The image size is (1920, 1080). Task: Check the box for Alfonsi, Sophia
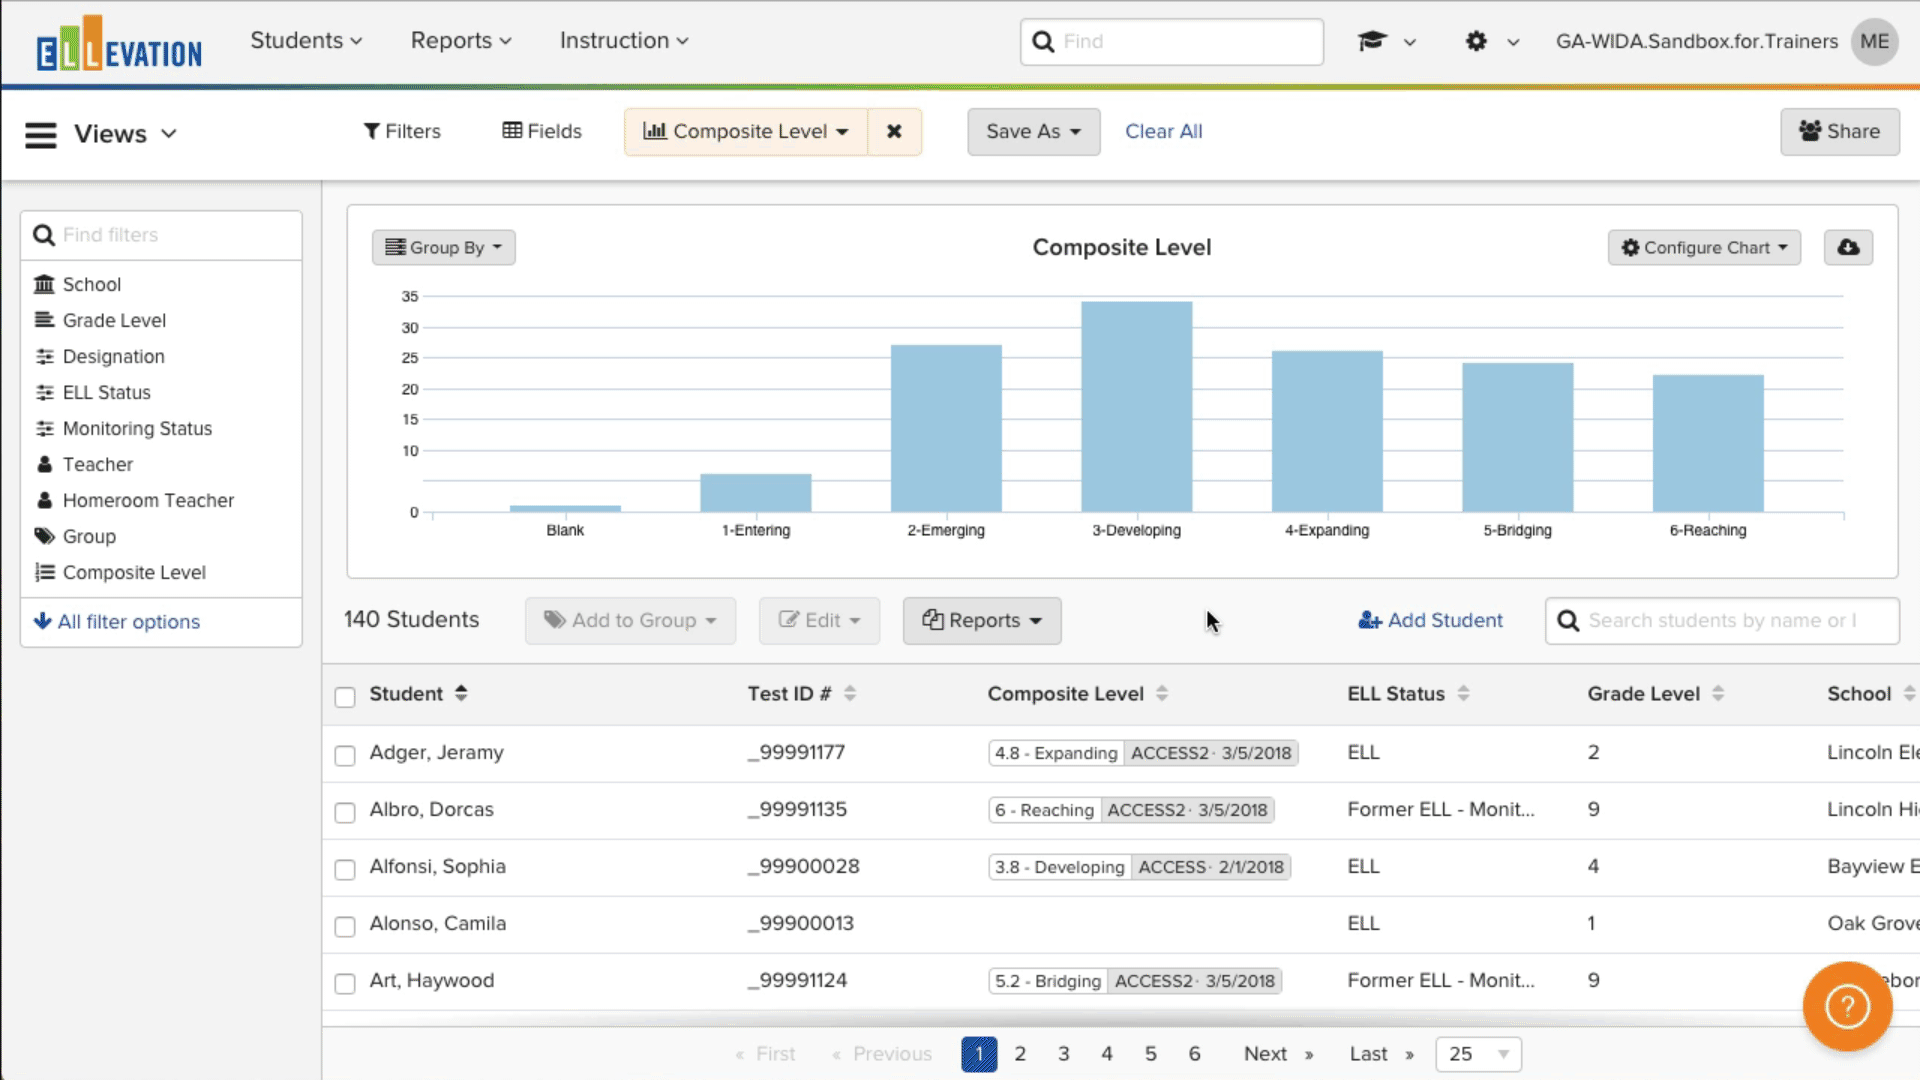tap(345, 869)
